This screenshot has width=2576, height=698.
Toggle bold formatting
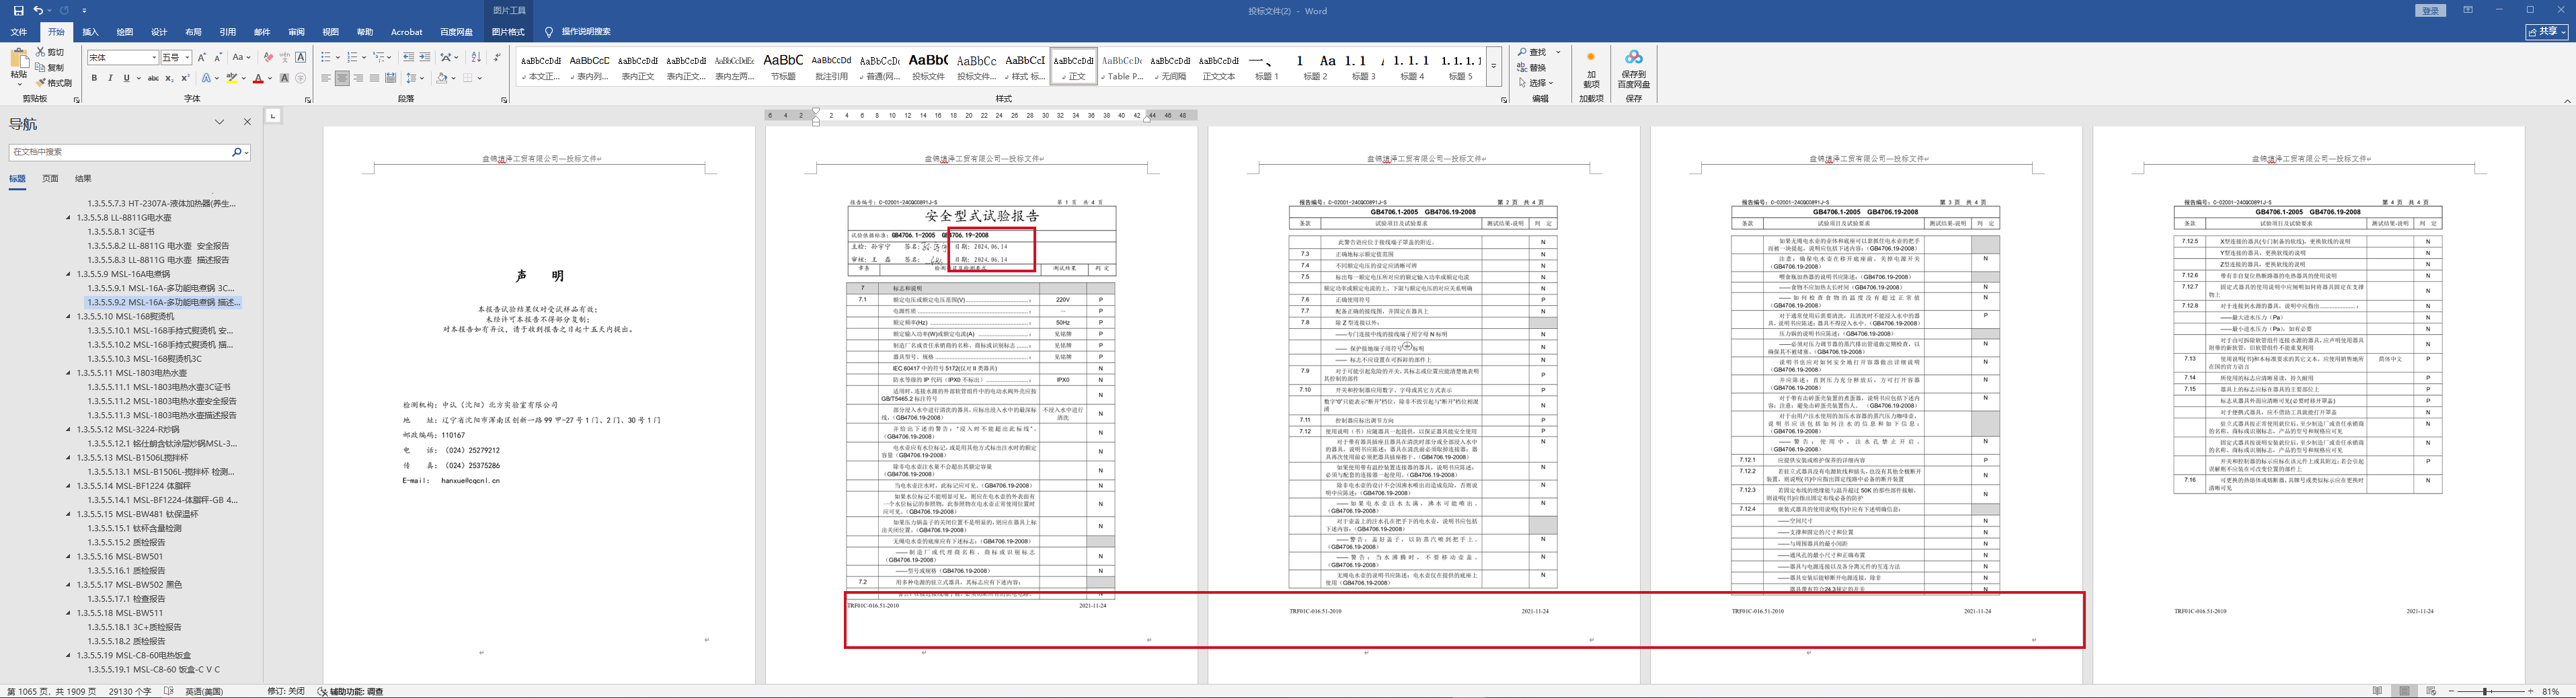95,78
